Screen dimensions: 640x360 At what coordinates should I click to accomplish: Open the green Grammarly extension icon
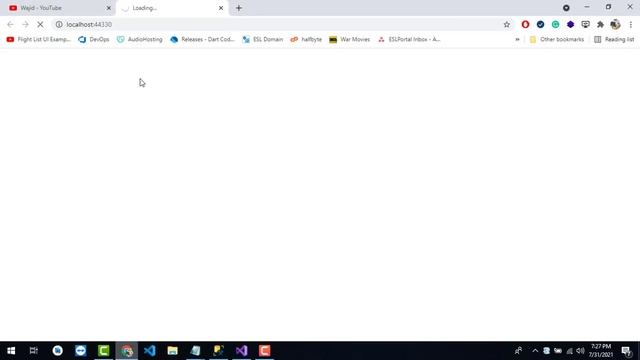pyautogui.click(x=556, y=24)
